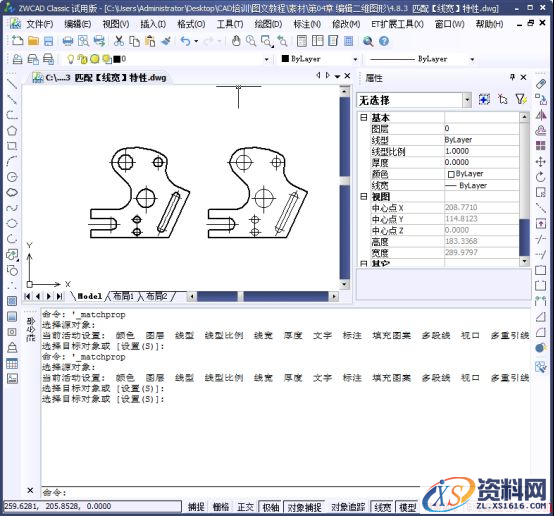Click the Zoom Window icon
Image resolution: width=554 pixels, height=516 pixels.
point(267,41)
